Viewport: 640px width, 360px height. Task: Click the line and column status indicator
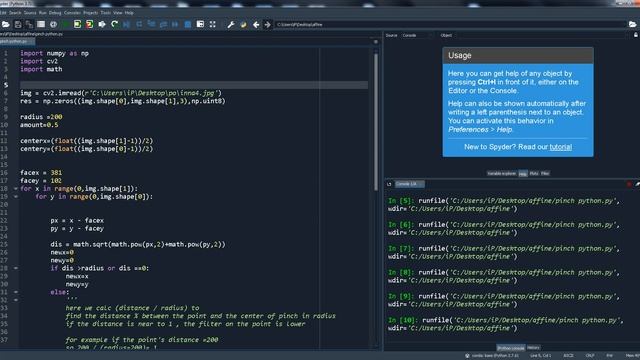(540, 356)
